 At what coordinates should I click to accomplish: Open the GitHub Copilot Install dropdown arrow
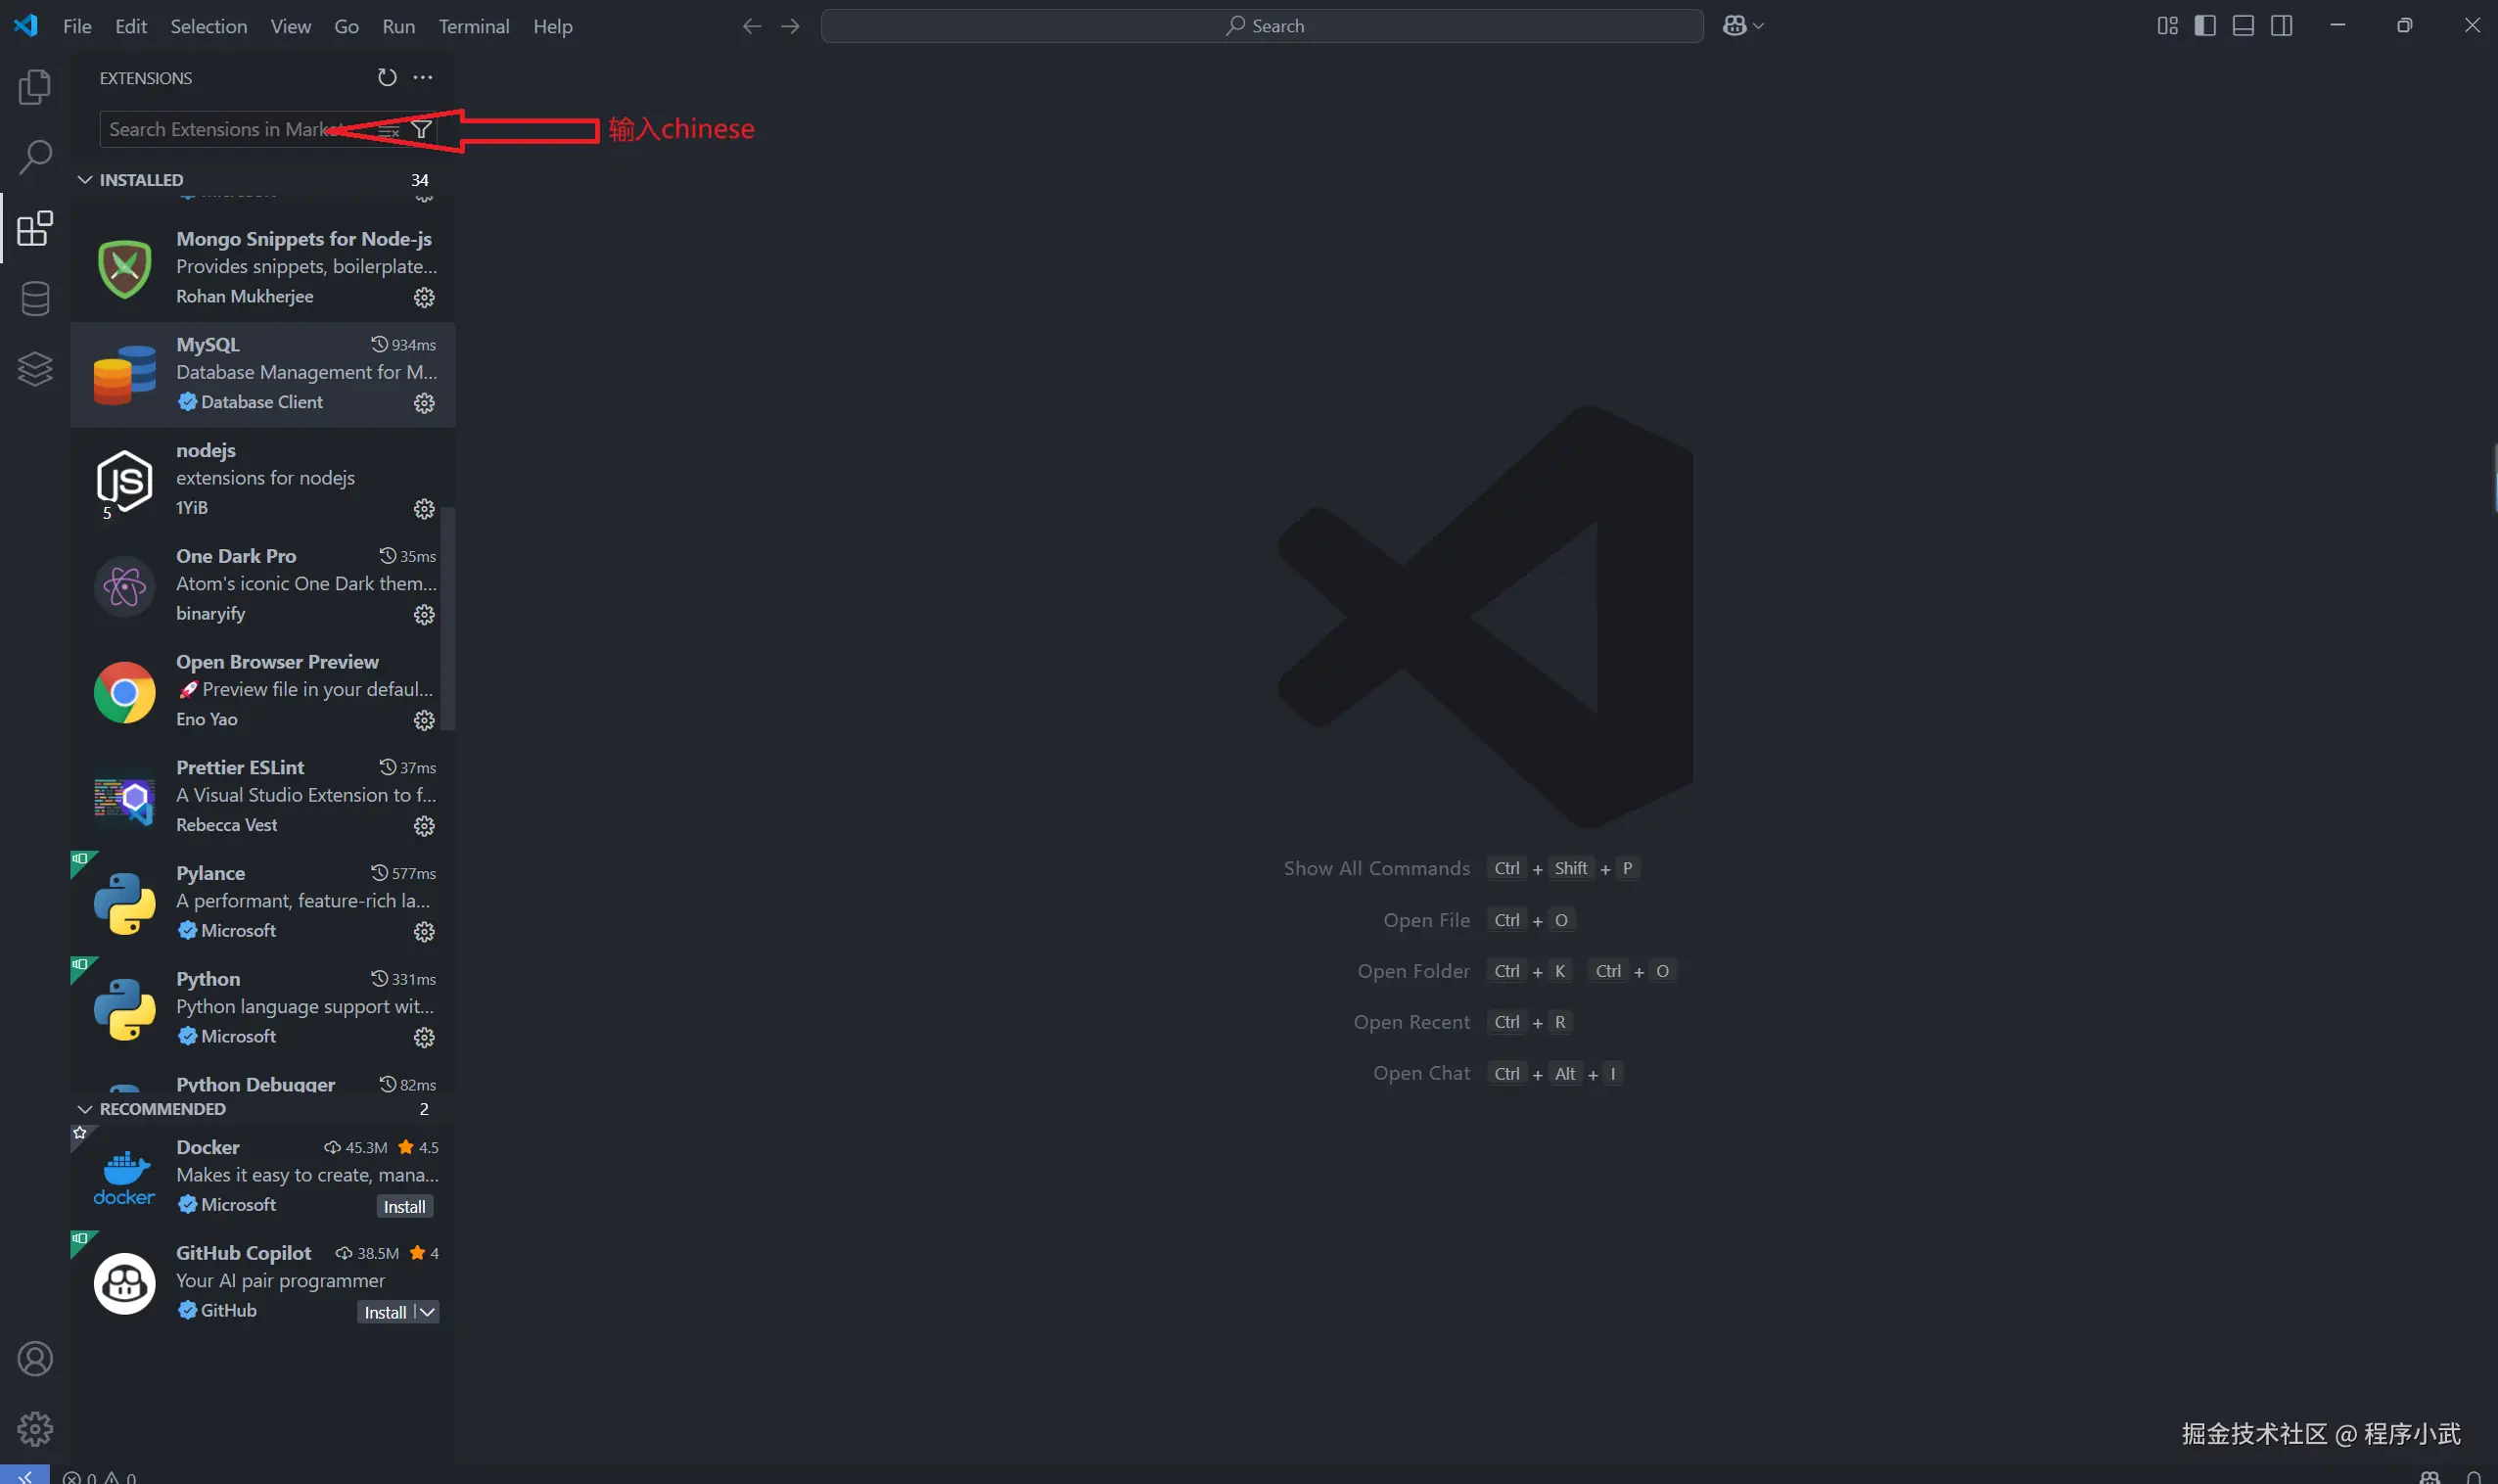(x=427, y=1312)
